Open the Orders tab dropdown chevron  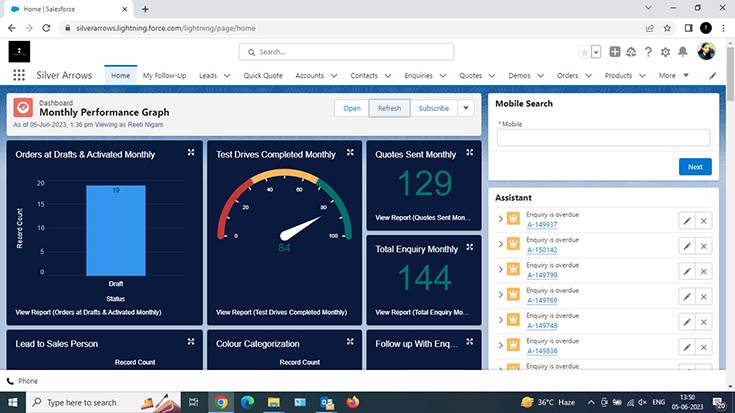pyautogui.click(x=588, y=75)
